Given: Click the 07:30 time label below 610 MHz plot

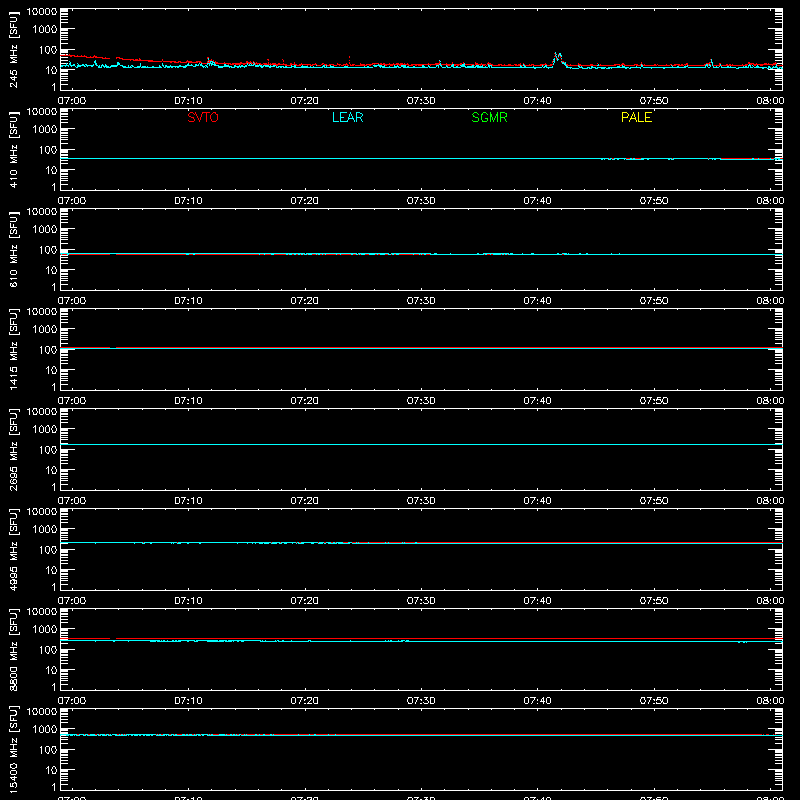Looking at the screenshot, I should (x=421, y=301).
